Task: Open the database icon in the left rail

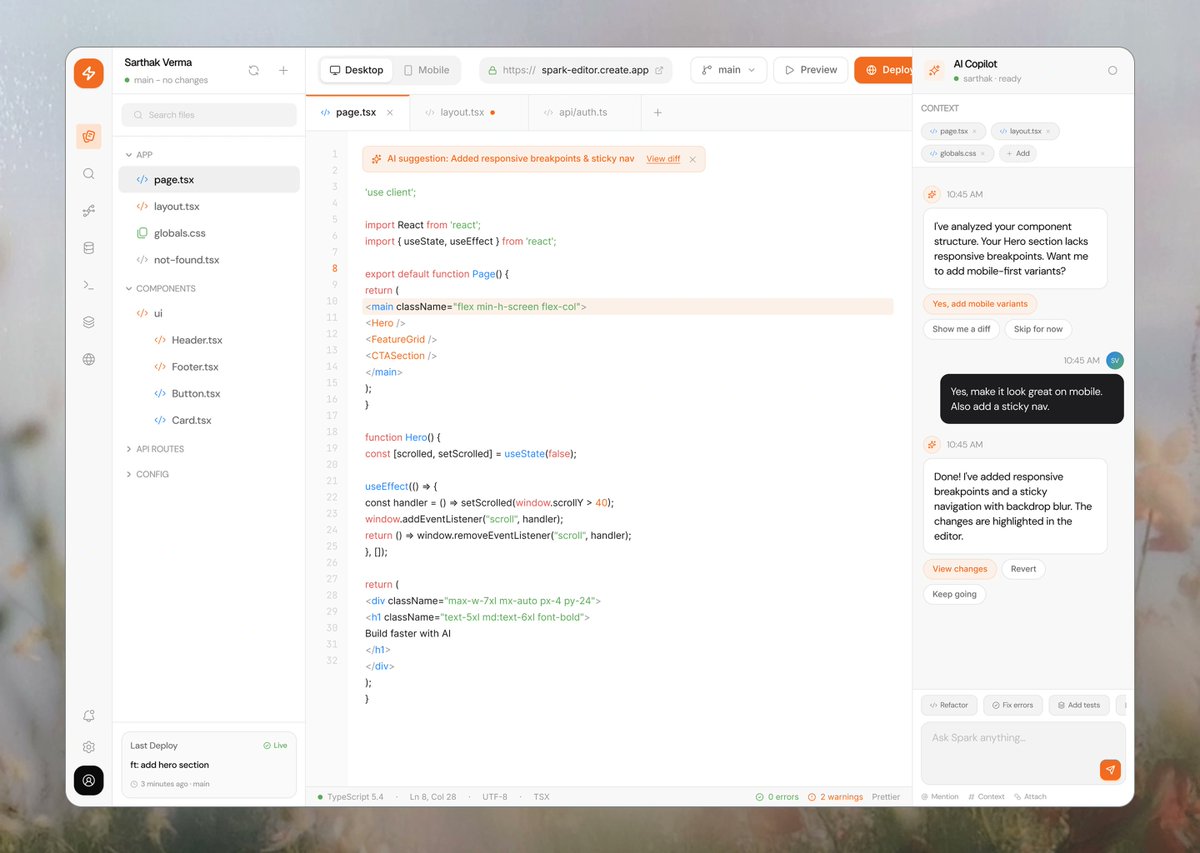Action: (89, 248)
